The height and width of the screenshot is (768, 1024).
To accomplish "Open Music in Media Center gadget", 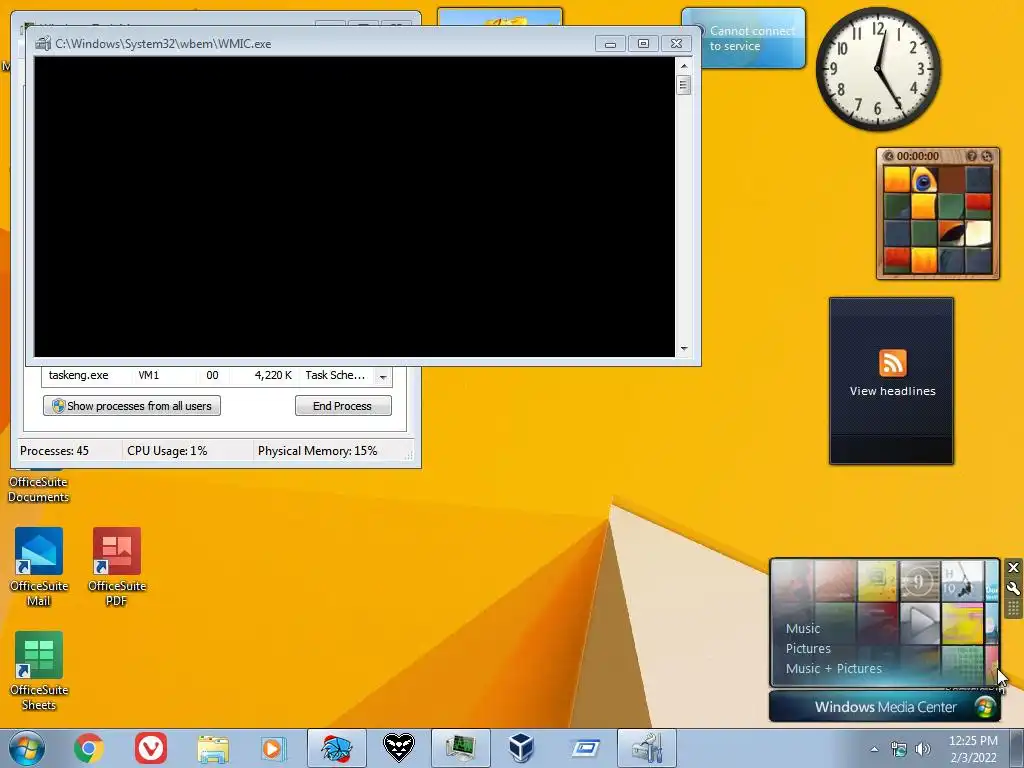I will coord(803,628).
